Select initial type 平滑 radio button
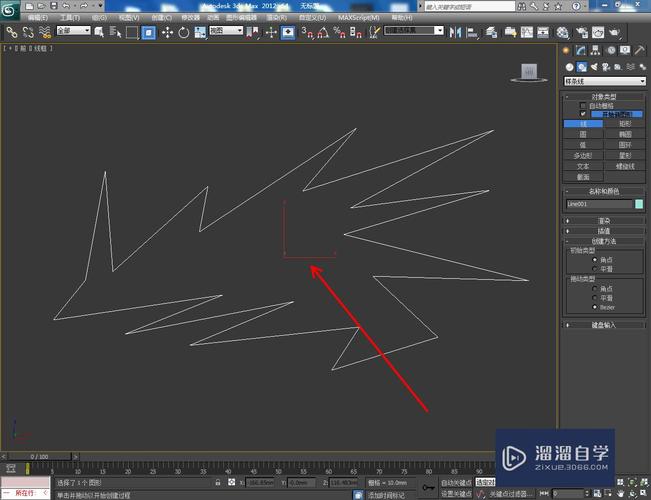 [595, 269]
